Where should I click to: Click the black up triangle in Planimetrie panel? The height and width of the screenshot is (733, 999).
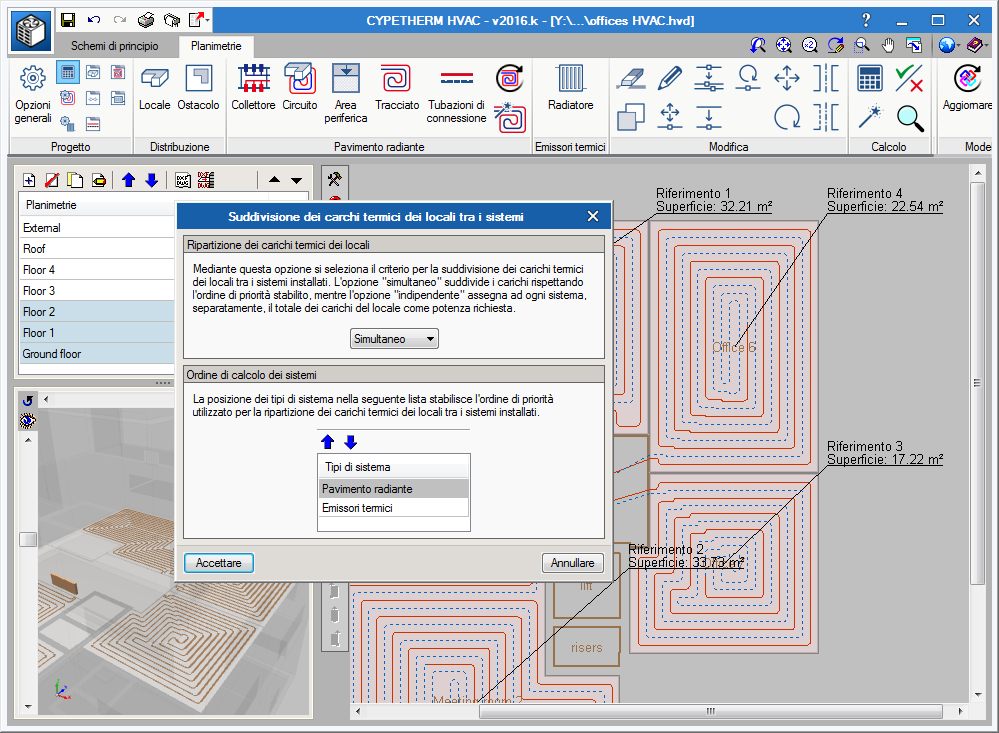coord(275,180)
